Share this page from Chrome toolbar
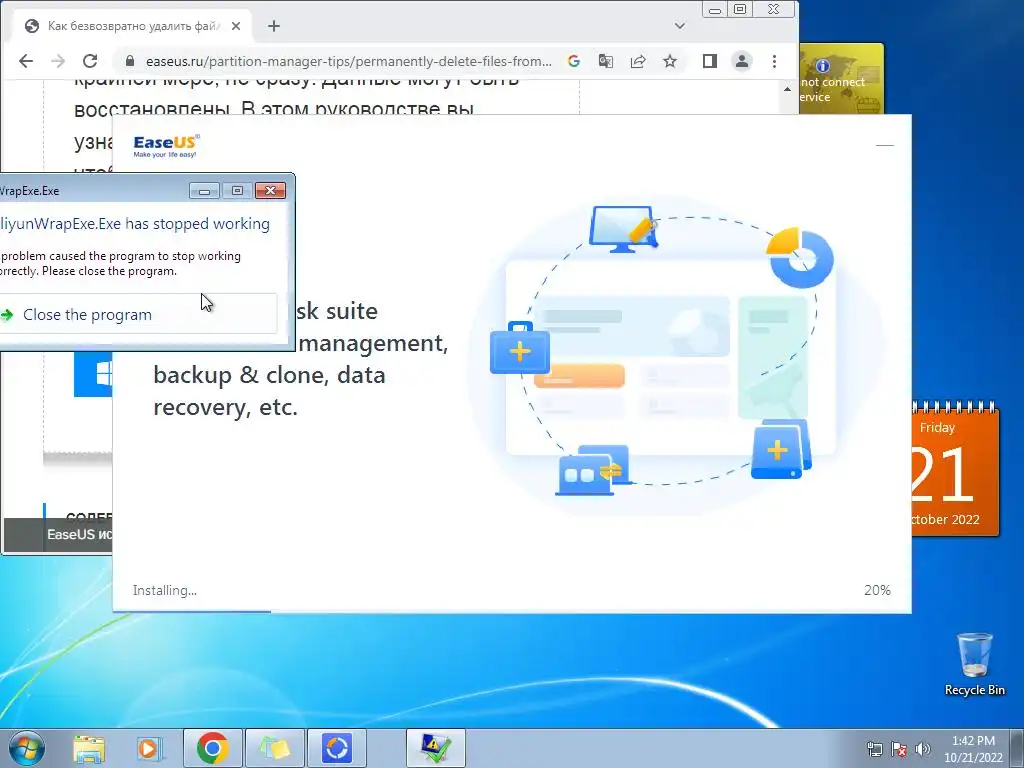This screenshot has height=768, width=1024. coord(637,61)
